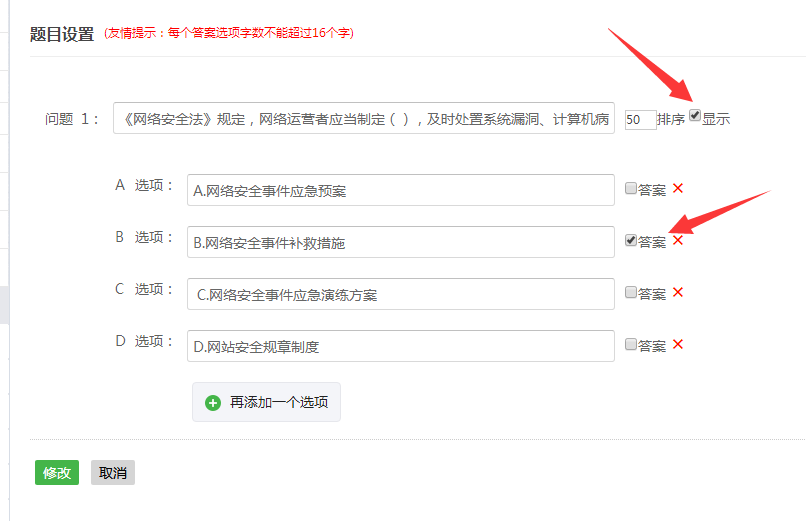Click the 答案 label beside option D
Screen dimensions: 806x521
click(652, 346)
